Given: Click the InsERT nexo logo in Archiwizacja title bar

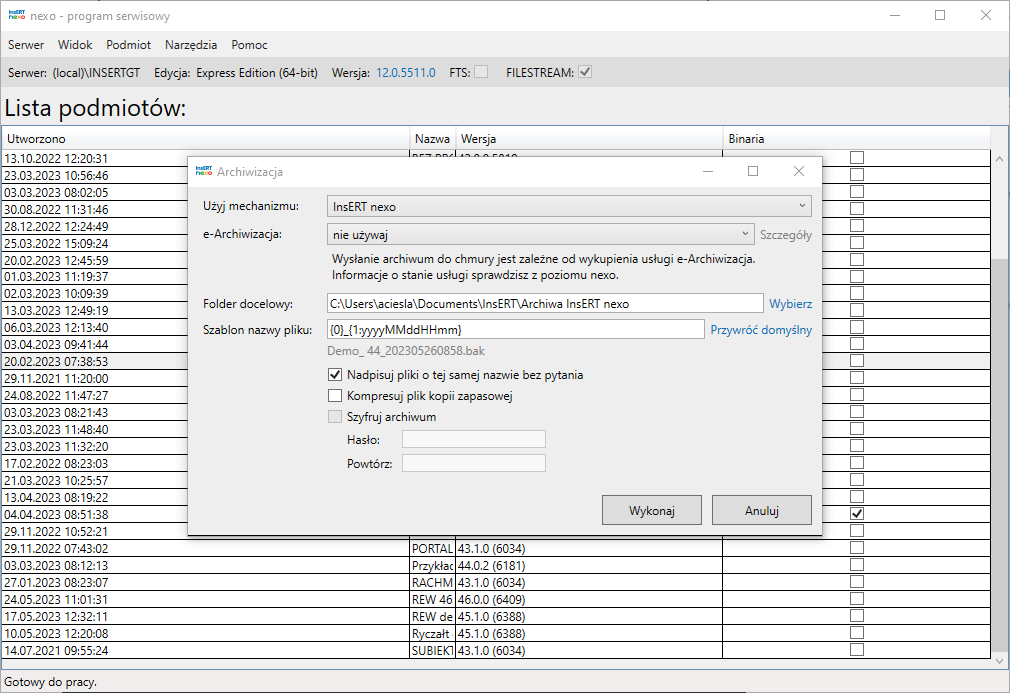Looking at the screenshot, I should 204,171.
